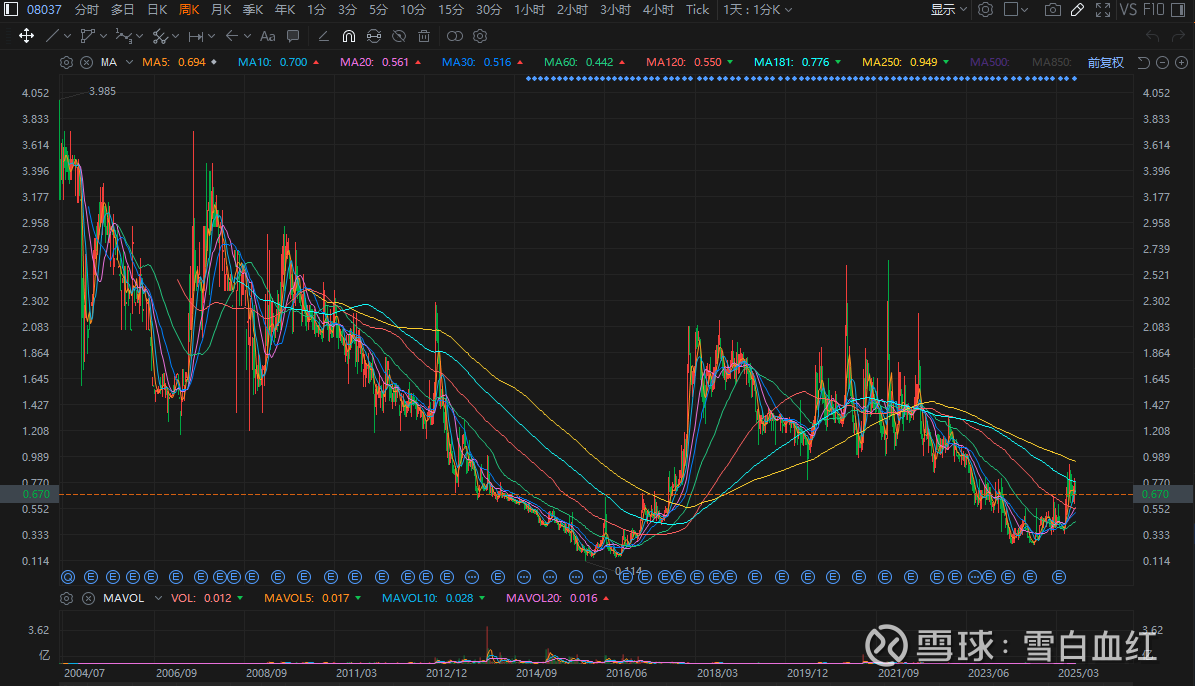Remove the MA indicator
The image size is (1195, 686).
pos(87,63)
